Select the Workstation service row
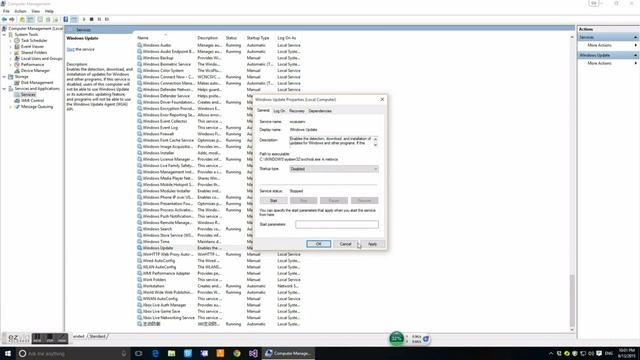This screenshot has height=360, width=640. pos(219,286)
